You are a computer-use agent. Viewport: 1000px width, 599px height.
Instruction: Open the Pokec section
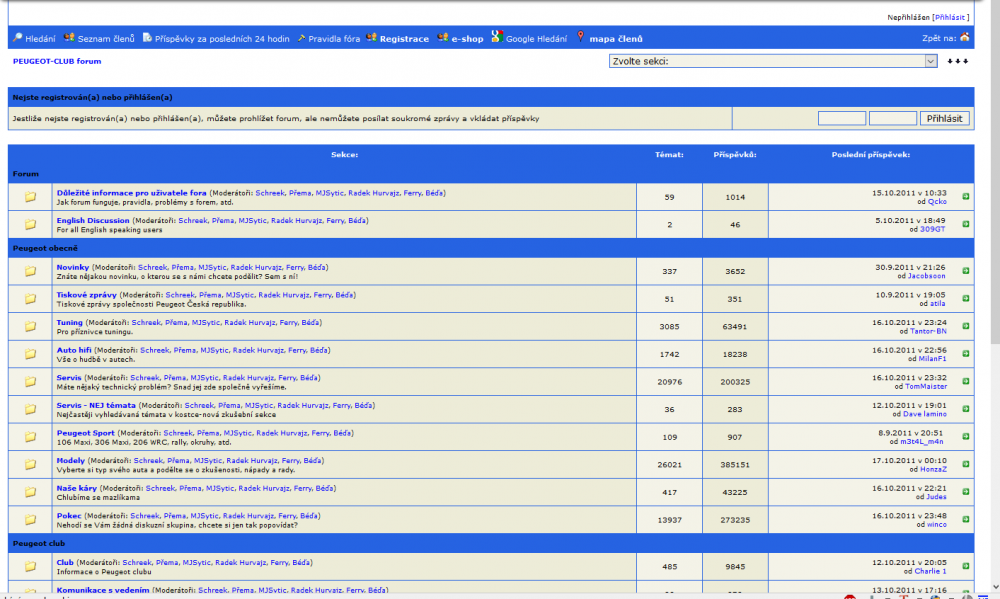[x=69, y=516]
